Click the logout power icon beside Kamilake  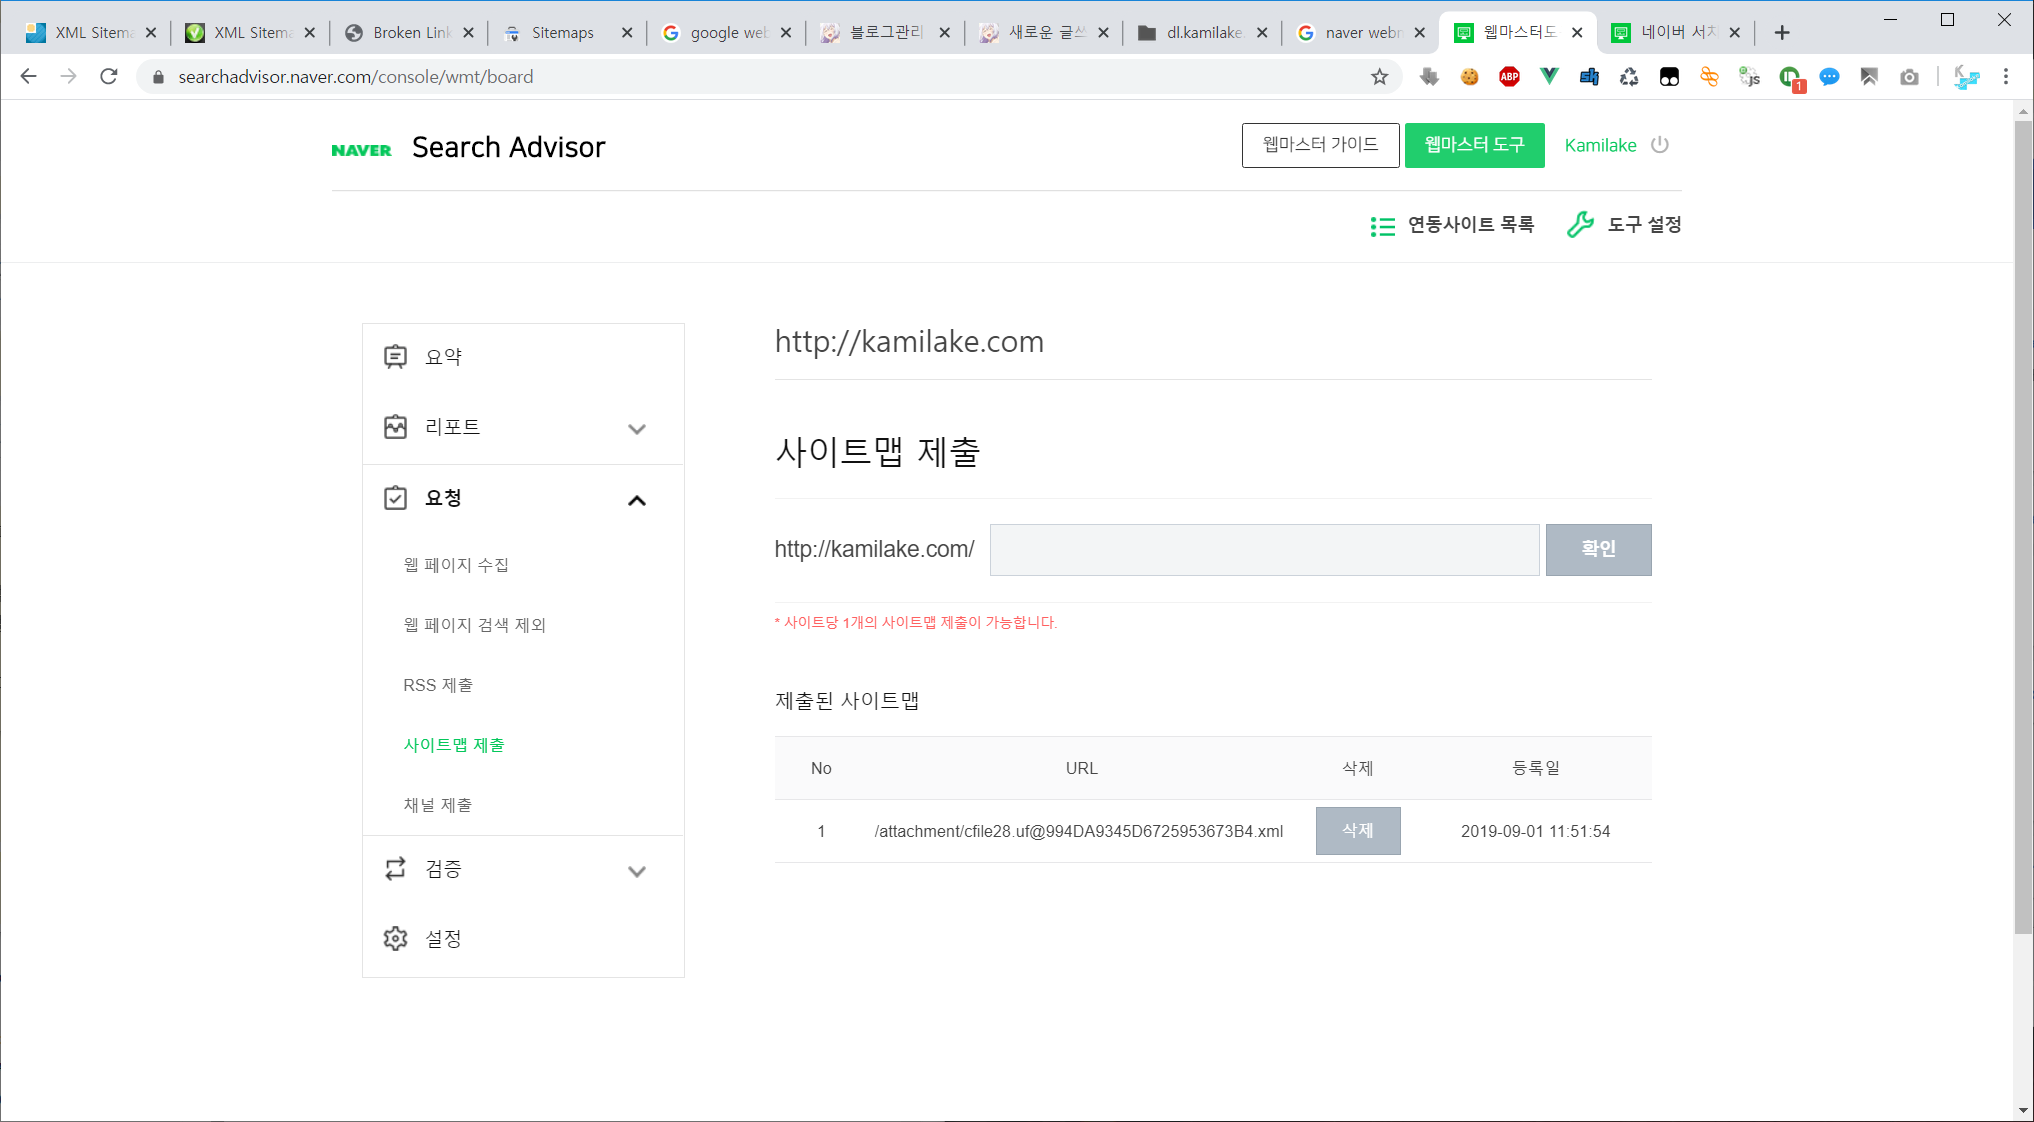tap(1660, 145)
